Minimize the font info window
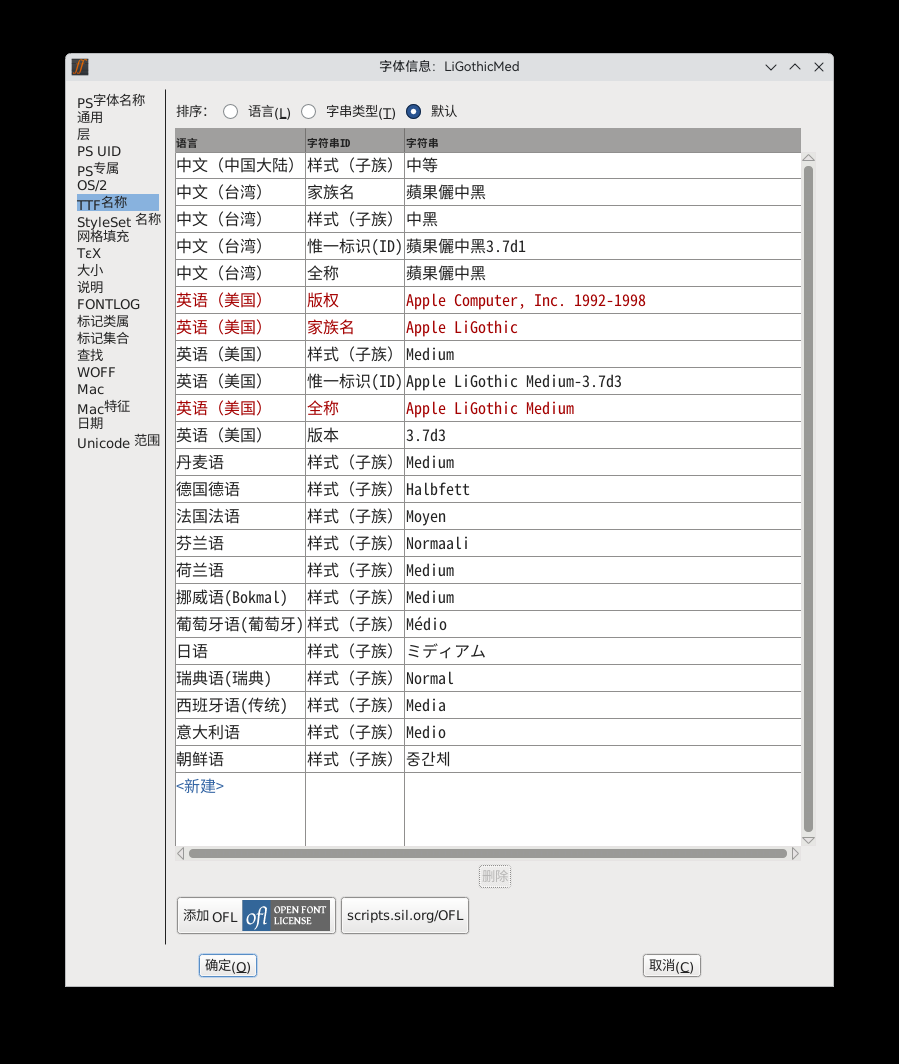Image resolution: width=899 pixels, height=1064 pixels. [x=771, y=67]
